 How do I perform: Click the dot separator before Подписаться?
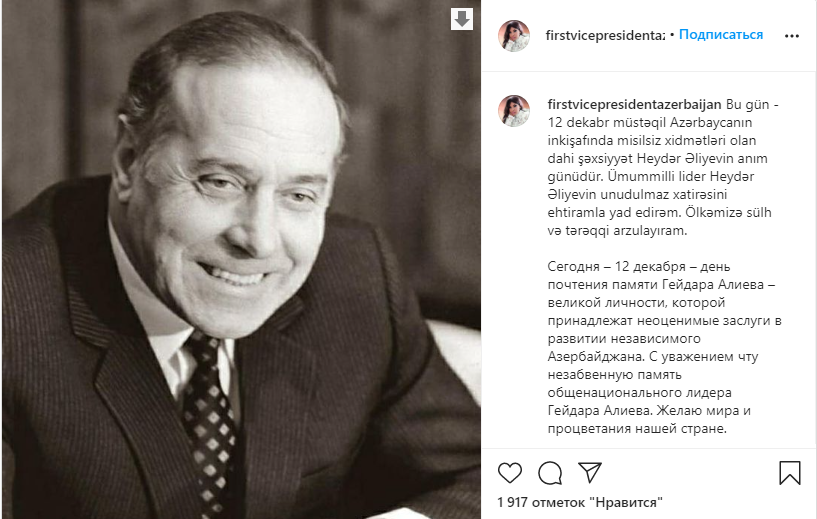point(672,35)
